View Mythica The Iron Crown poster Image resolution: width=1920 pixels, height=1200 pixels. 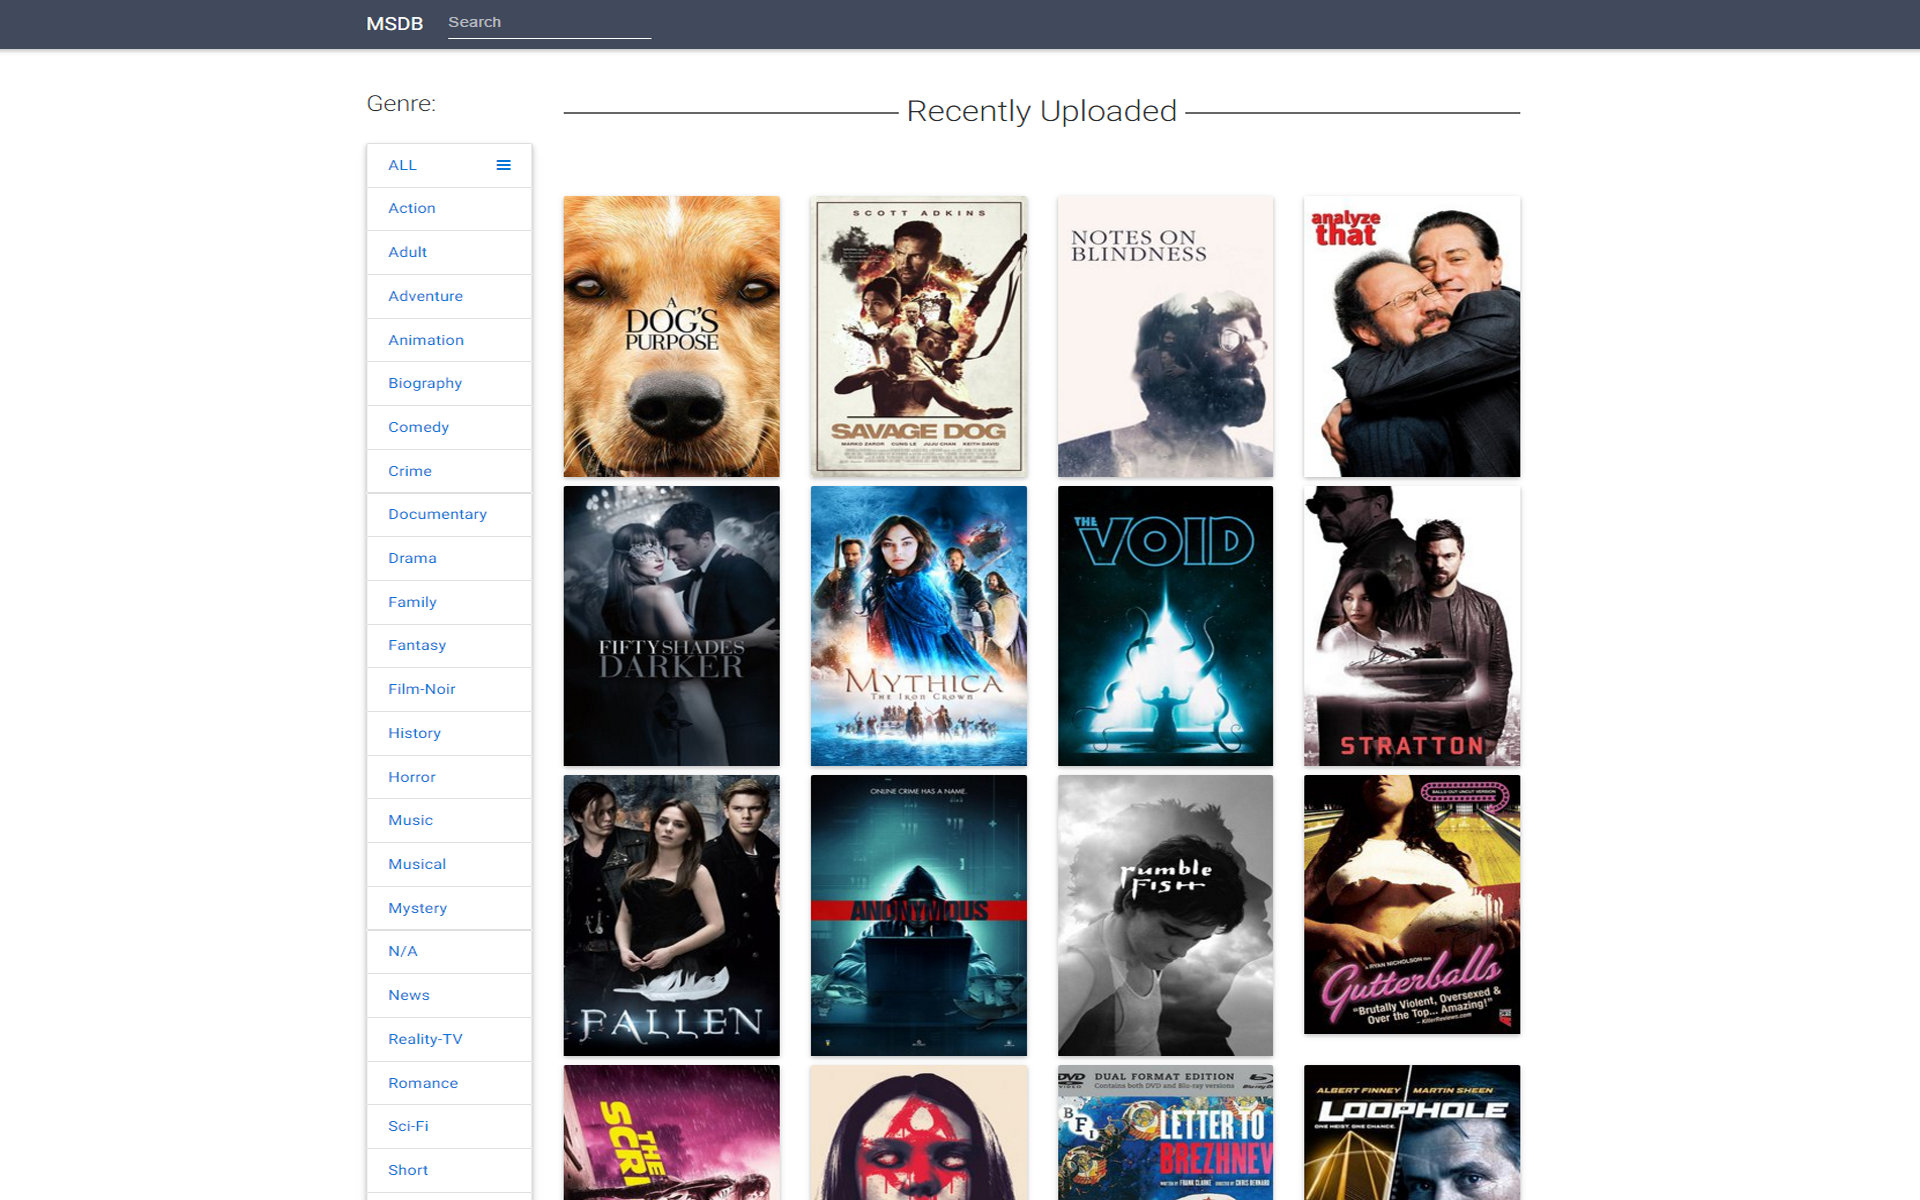[918, 626]
